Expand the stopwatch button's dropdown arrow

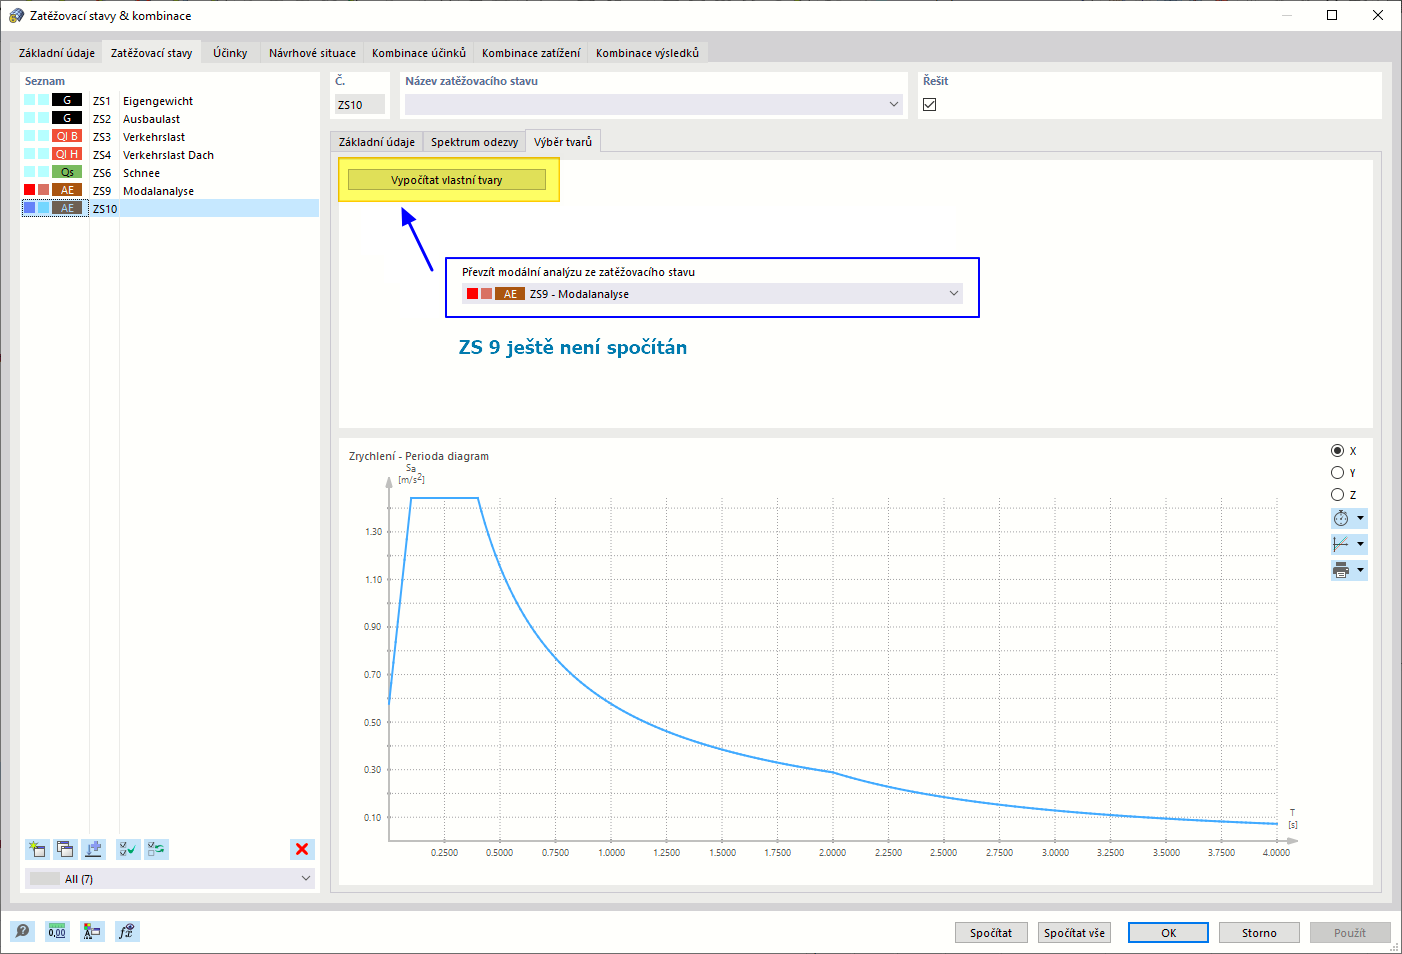coord(1360,518)
